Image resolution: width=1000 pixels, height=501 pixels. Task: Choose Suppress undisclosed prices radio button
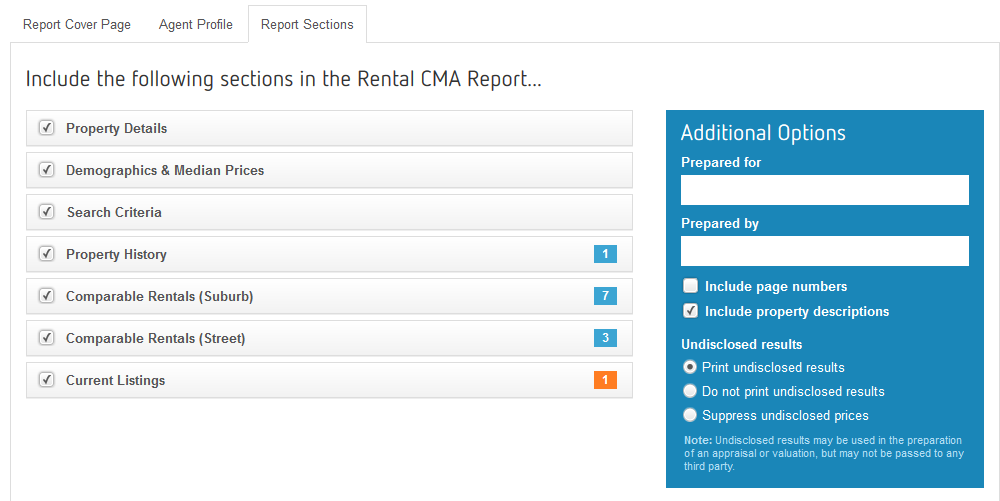point(690,415)
